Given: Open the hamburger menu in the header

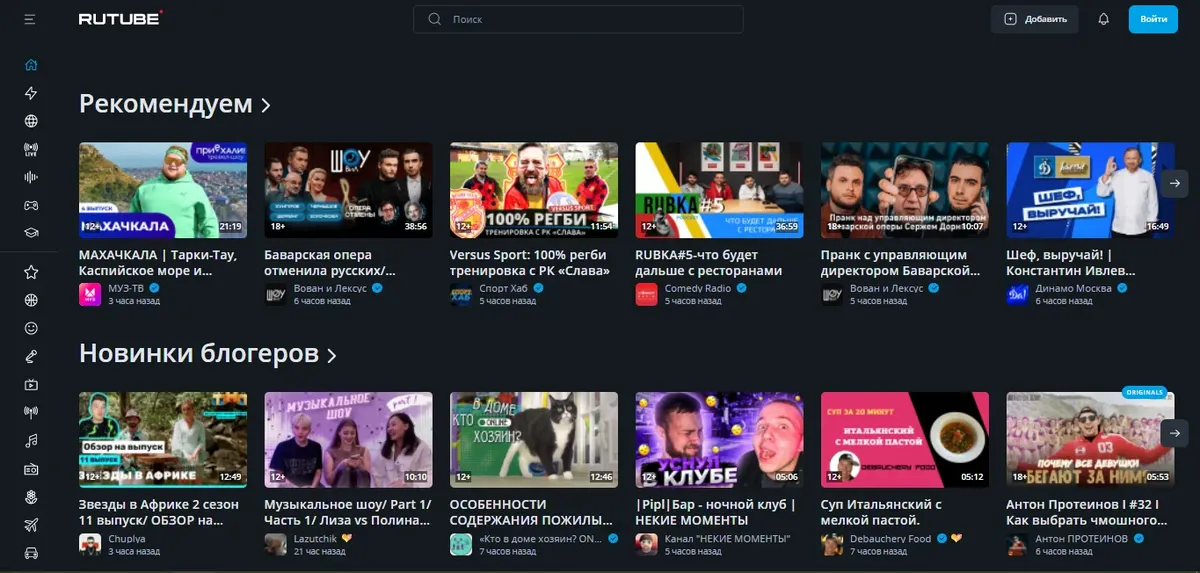Looking at the screenshot, I should [31, 19].
